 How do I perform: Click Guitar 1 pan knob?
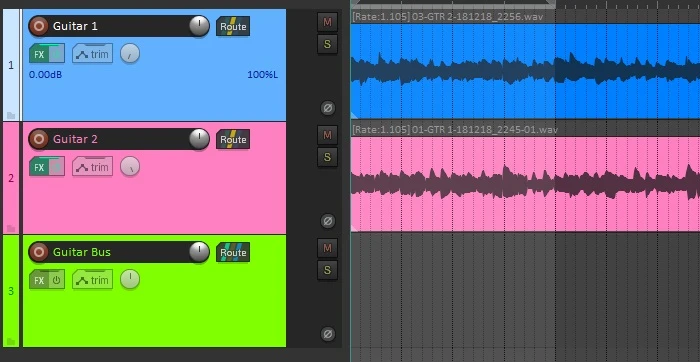click(130, 54)
